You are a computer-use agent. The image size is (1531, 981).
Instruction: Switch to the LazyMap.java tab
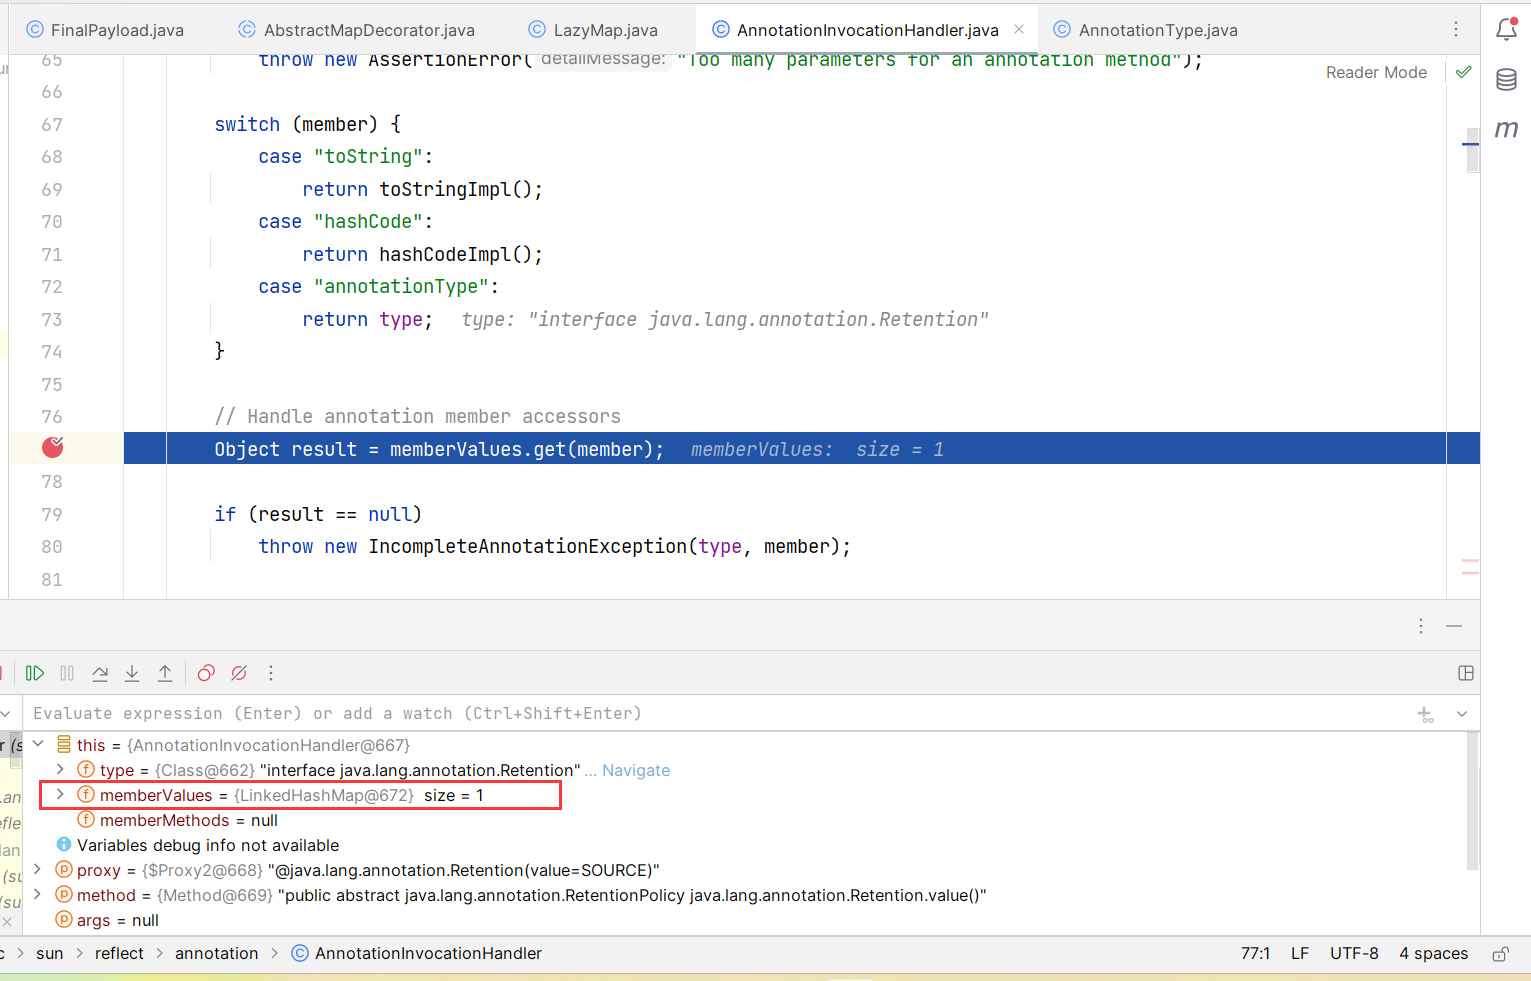[605, 30]
